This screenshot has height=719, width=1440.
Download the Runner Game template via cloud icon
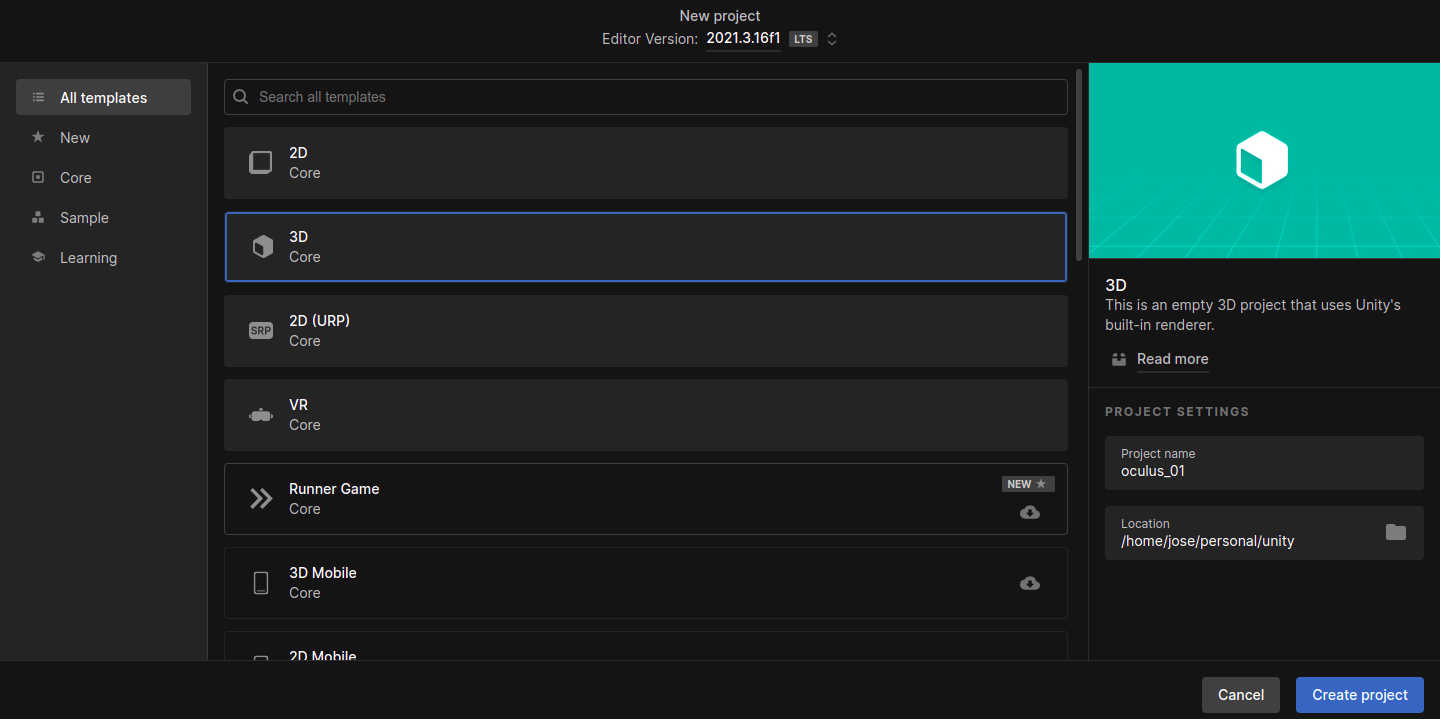click(1029, 512)
